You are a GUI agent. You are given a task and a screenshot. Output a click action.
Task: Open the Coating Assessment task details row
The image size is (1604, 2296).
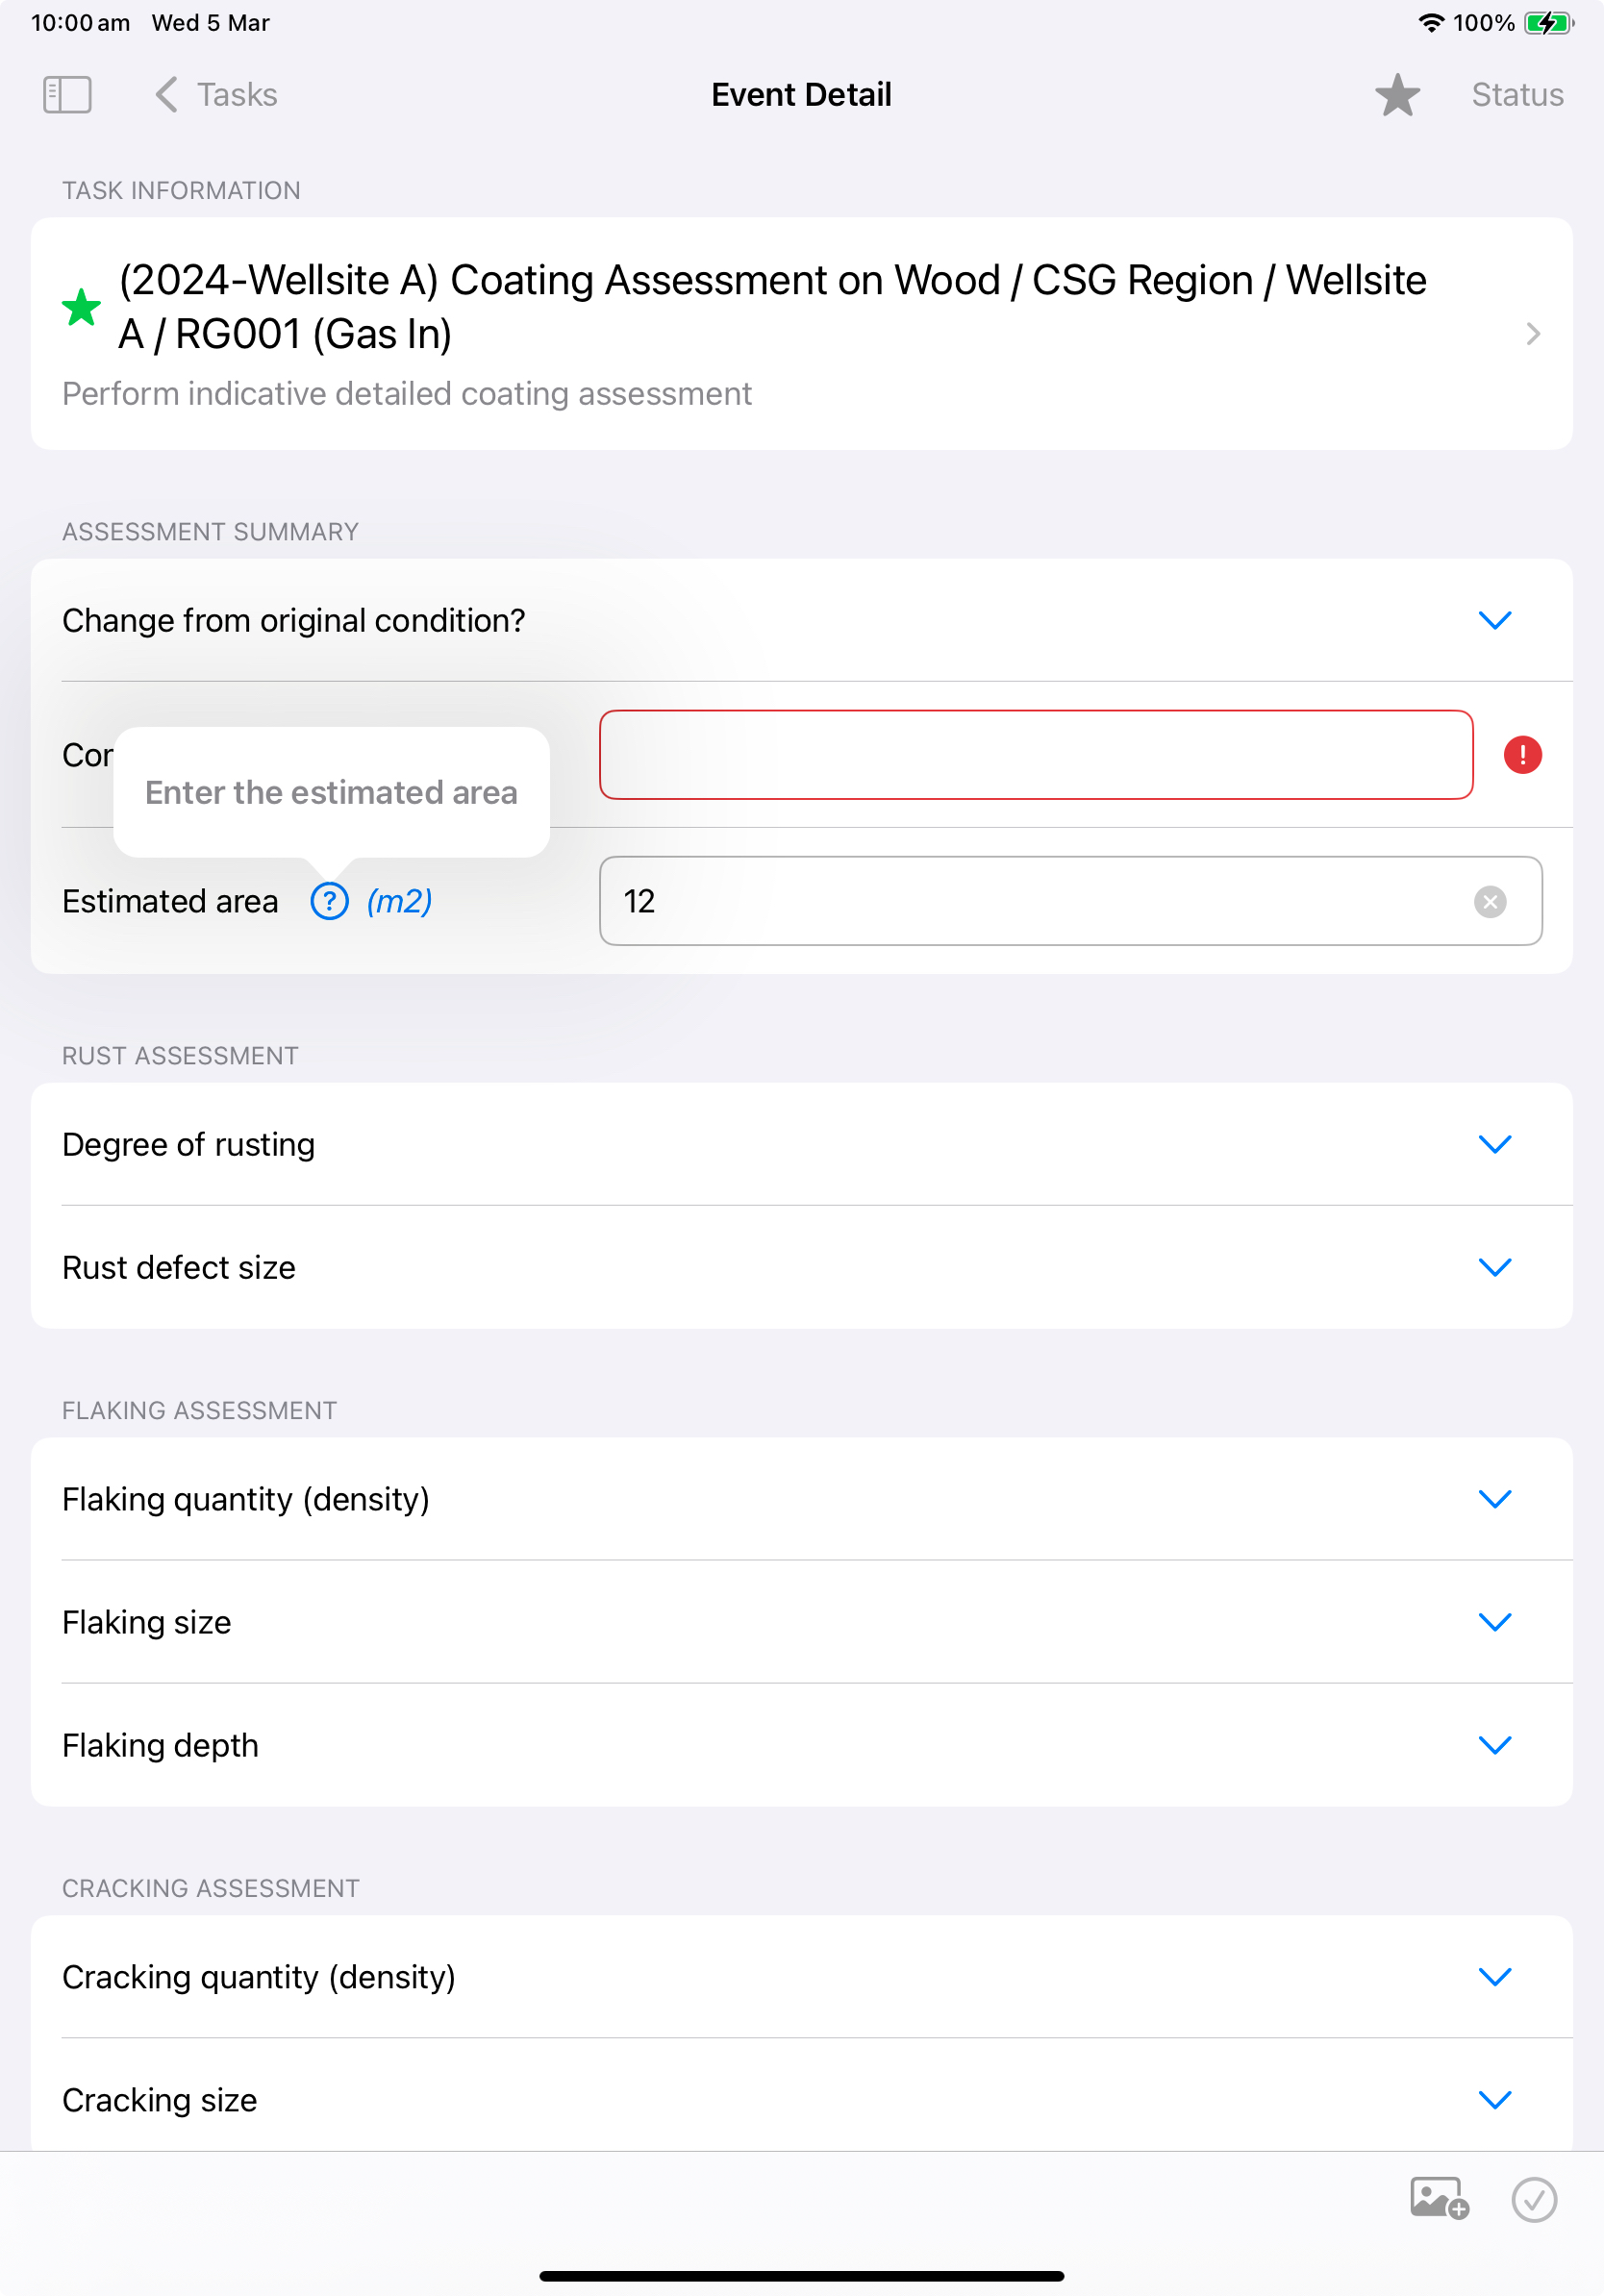pyautogui.click(x=802, y=334)
